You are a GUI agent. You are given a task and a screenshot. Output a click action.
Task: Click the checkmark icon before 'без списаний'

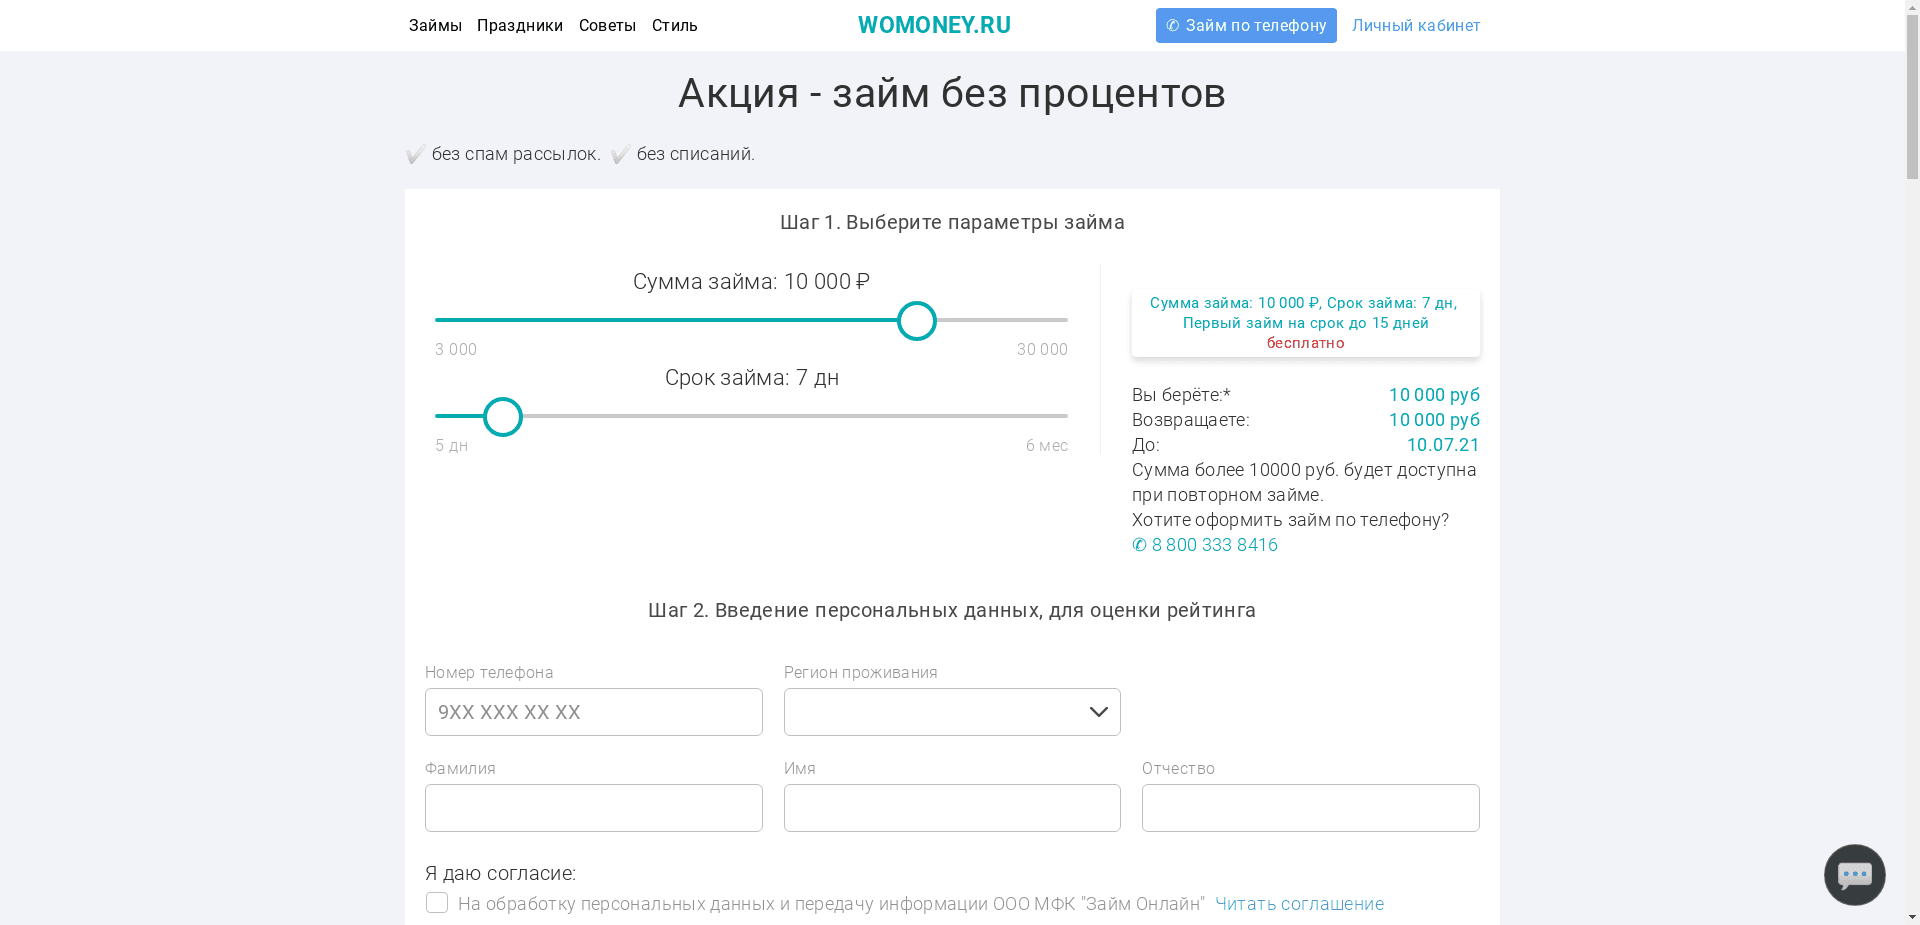point(619,154)
